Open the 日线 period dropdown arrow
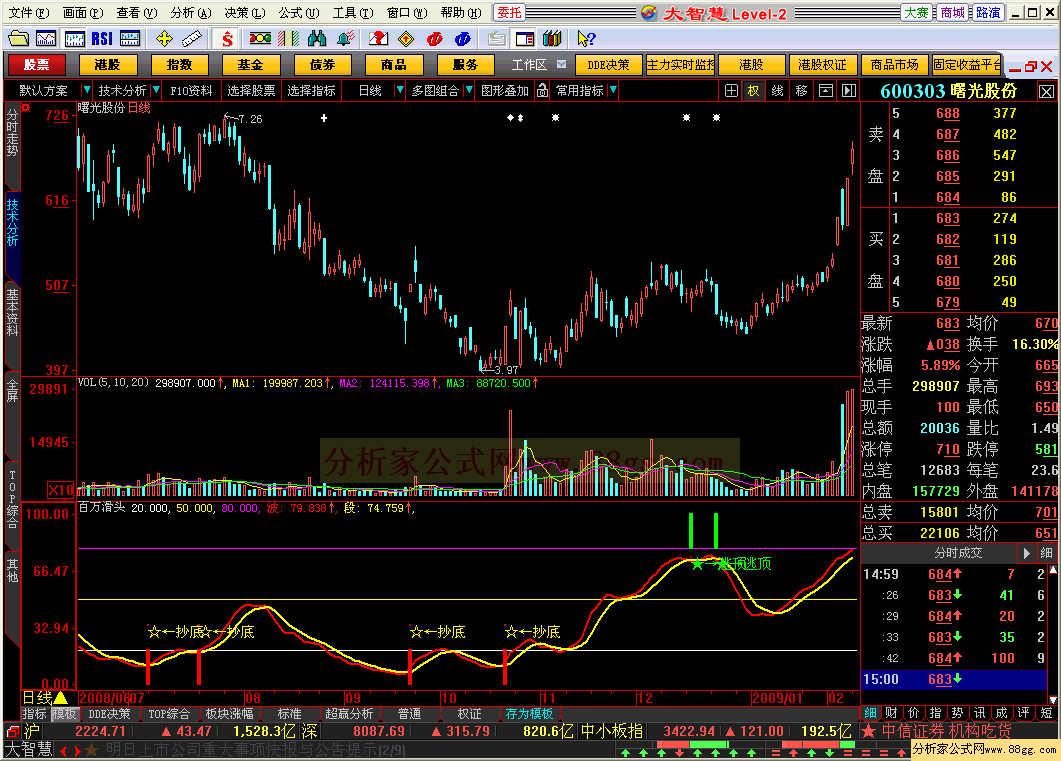The width and height of the screenshot is (1061, 761). point(399,90)
